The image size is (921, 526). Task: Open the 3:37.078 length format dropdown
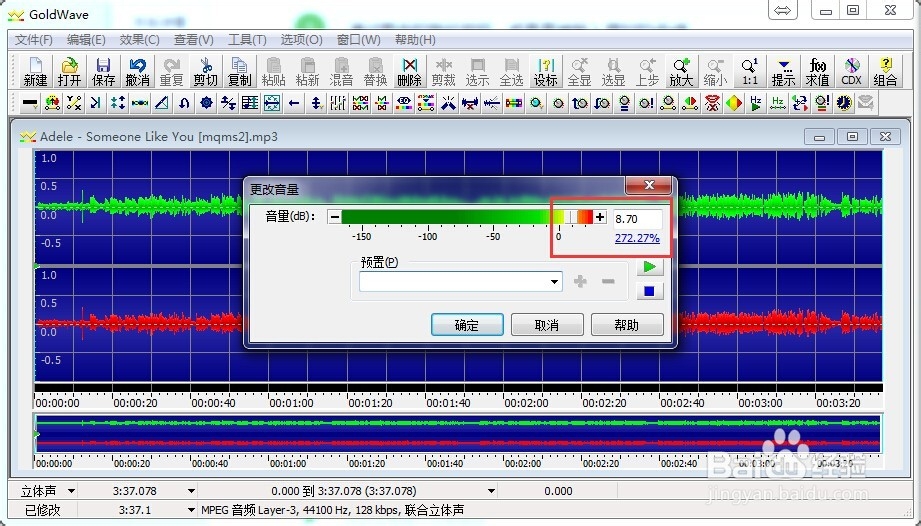click(x=191, y=491)
